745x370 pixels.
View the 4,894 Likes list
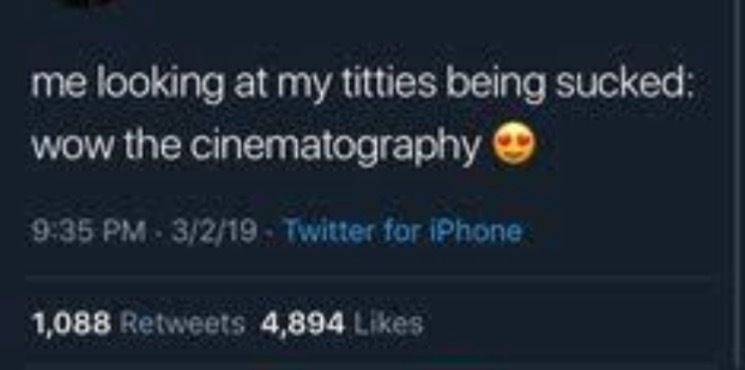coord(342,324)
